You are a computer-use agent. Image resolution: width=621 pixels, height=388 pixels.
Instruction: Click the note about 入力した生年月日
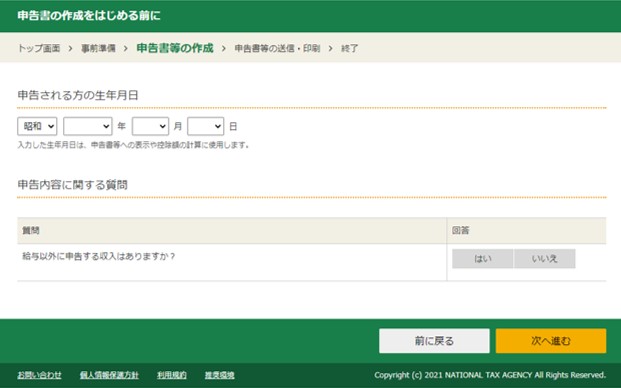(x=133, y=145)
